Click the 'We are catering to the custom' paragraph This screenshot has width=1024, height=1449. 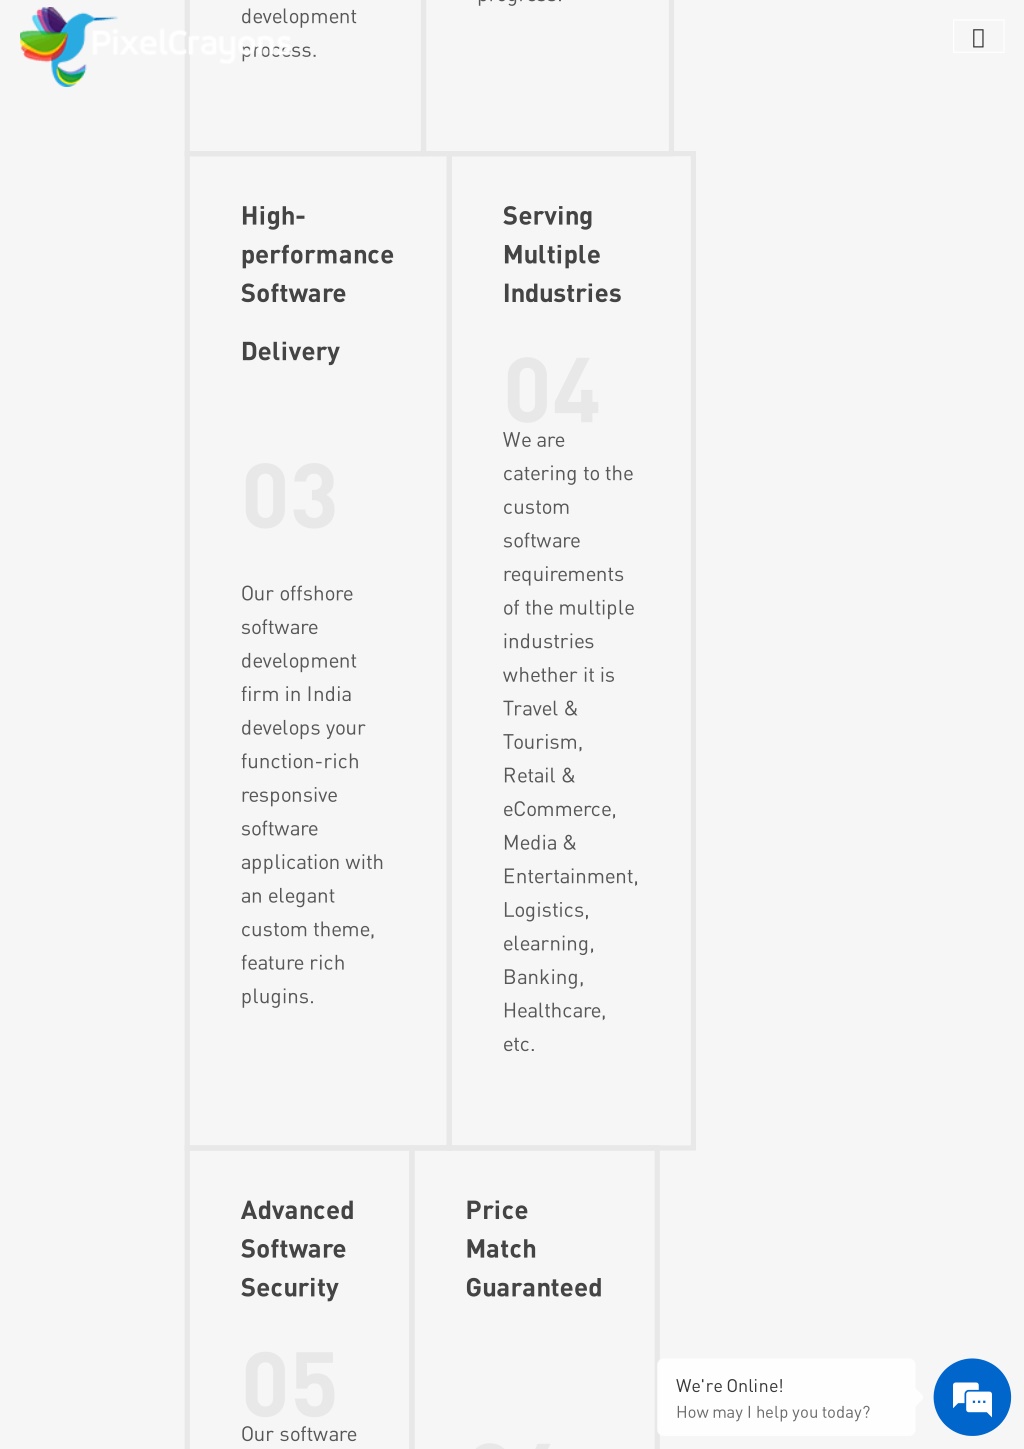(x=570, y=742)
